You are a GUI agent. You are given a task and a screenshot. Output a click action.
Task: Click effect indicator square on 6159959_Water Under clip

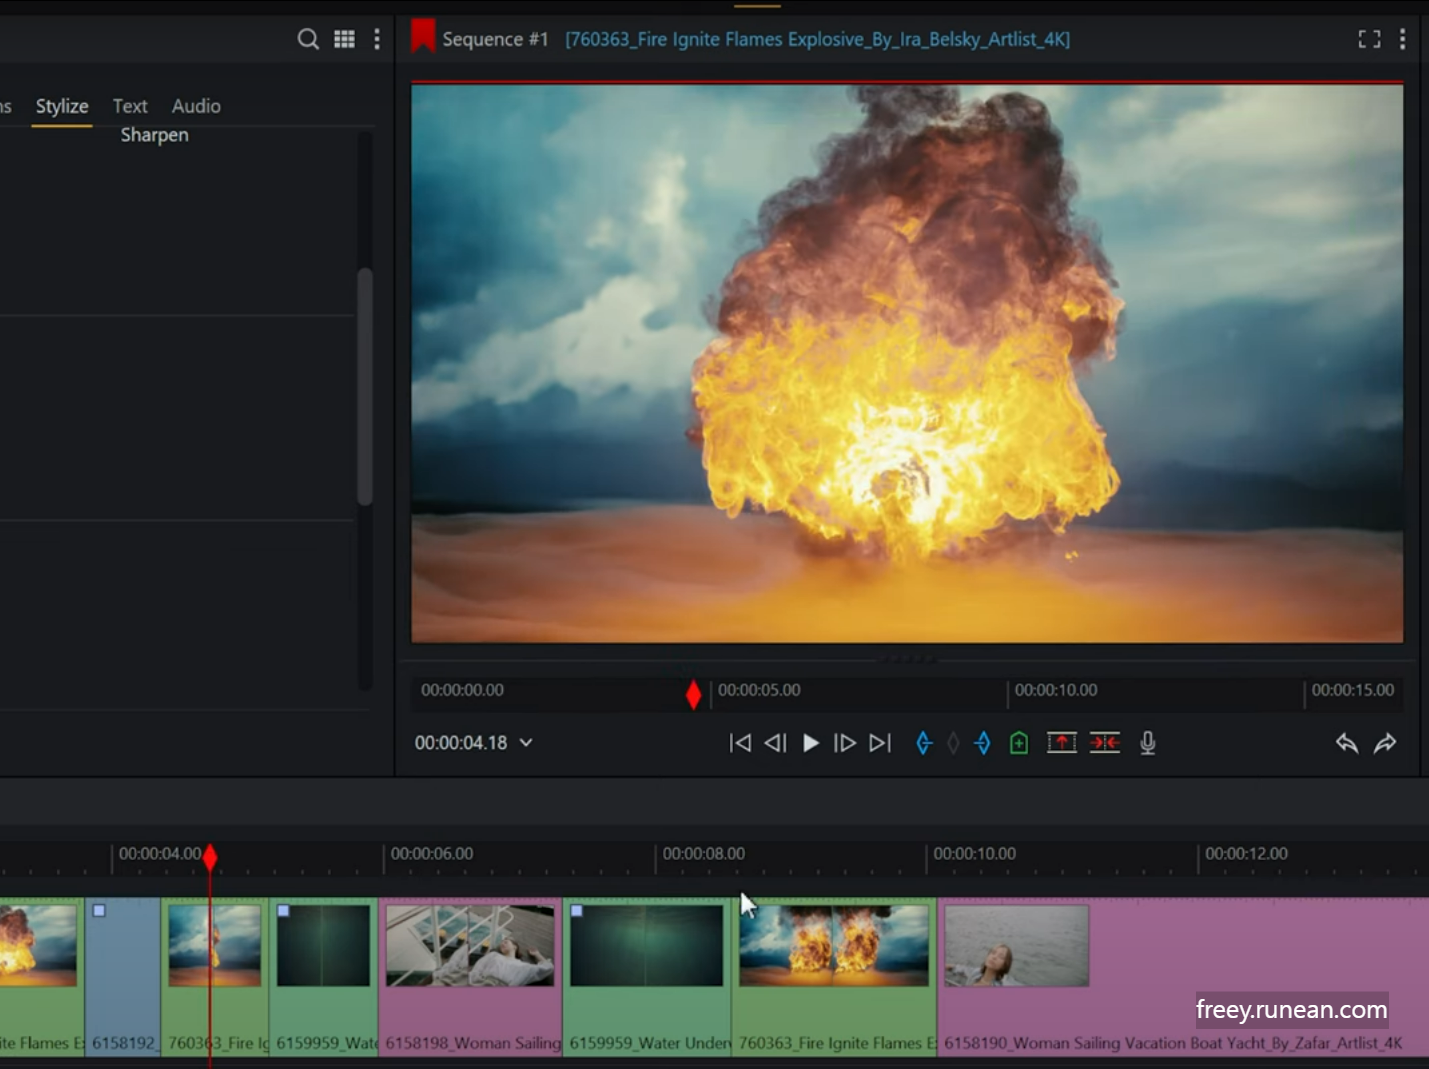click(x=576, y=911)
